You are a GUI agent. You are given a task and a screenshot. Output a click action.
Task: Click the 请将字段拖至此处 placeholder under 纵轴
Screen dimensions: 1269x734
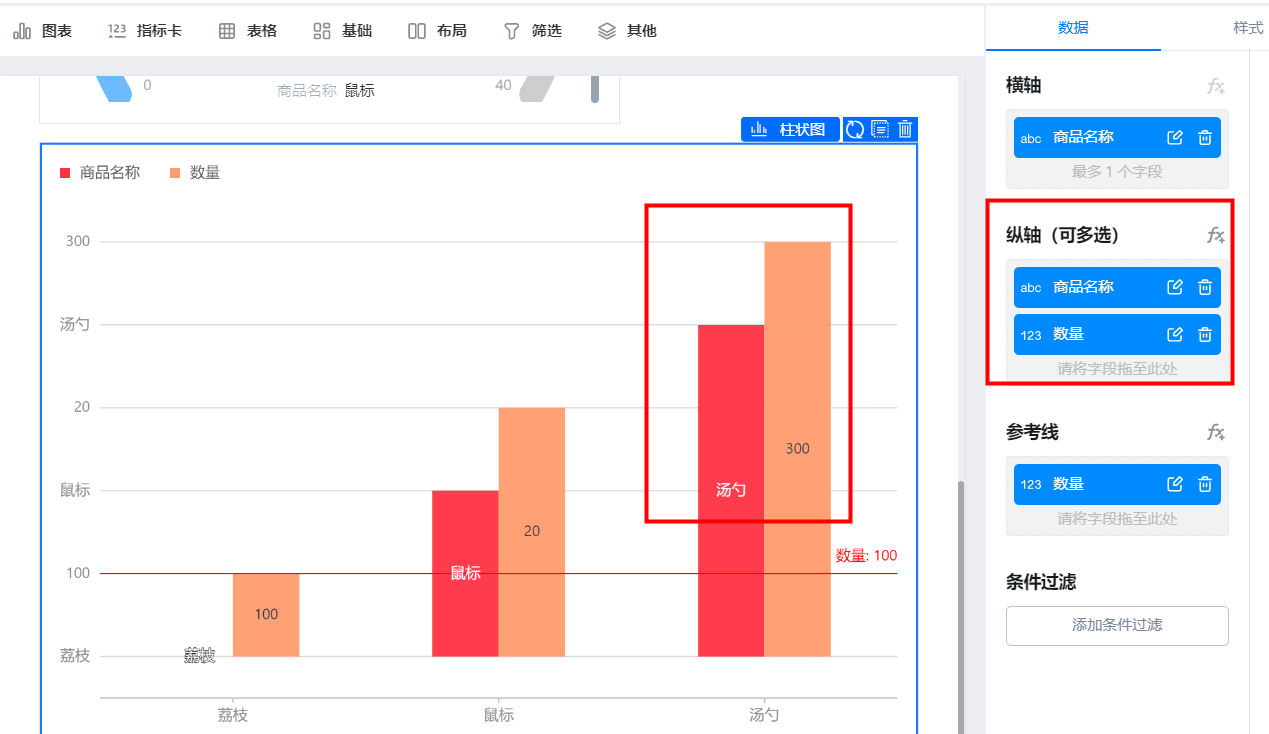[1117, 369]
